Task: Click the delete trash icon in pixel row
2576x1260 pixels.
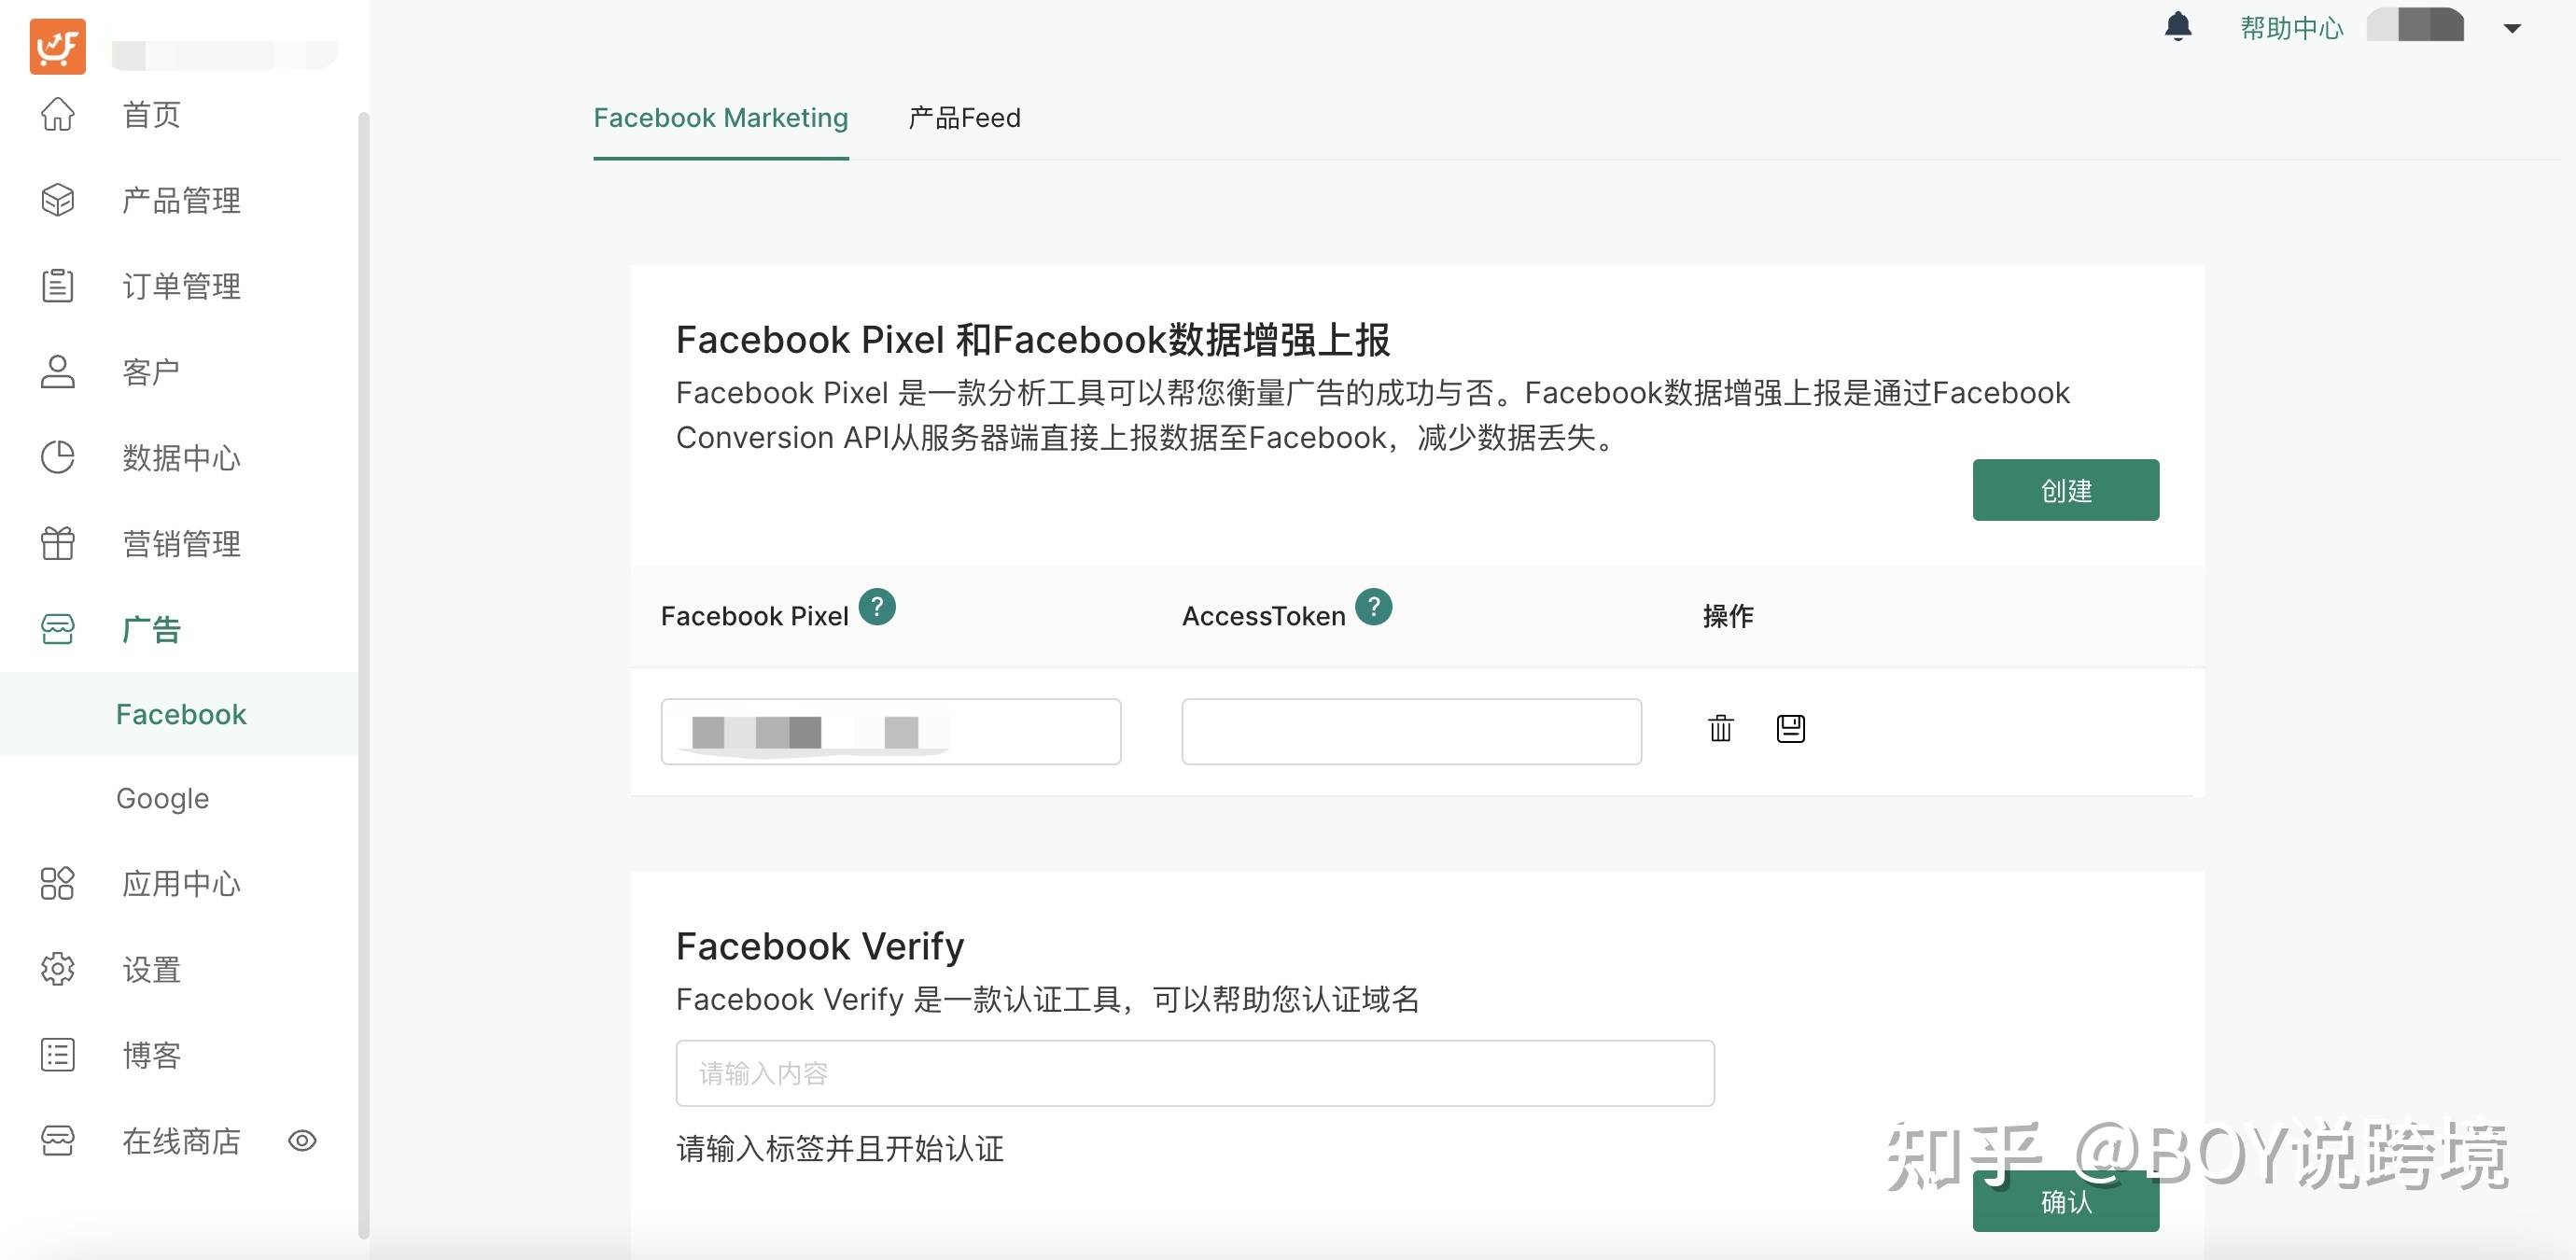Action: point(1720,728)
